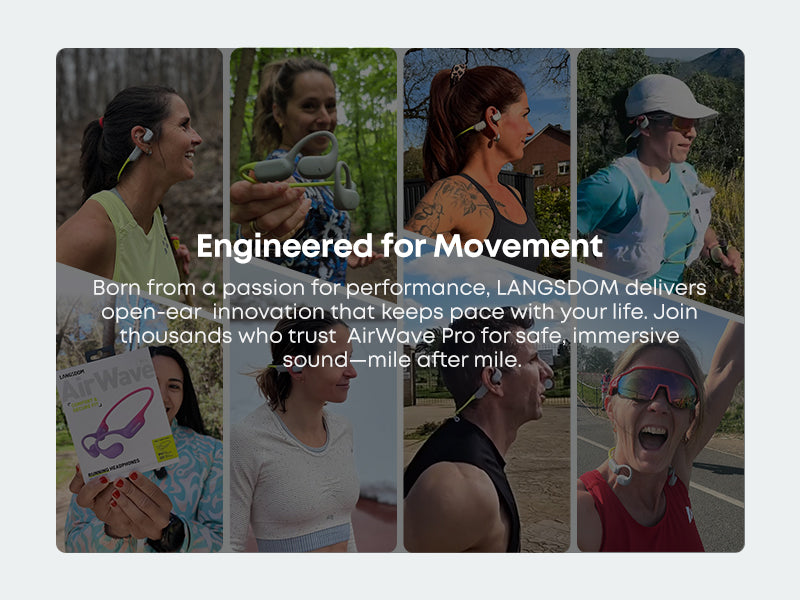Click the headphone on man's ear
800x600 pixels.
coord(494,378)
